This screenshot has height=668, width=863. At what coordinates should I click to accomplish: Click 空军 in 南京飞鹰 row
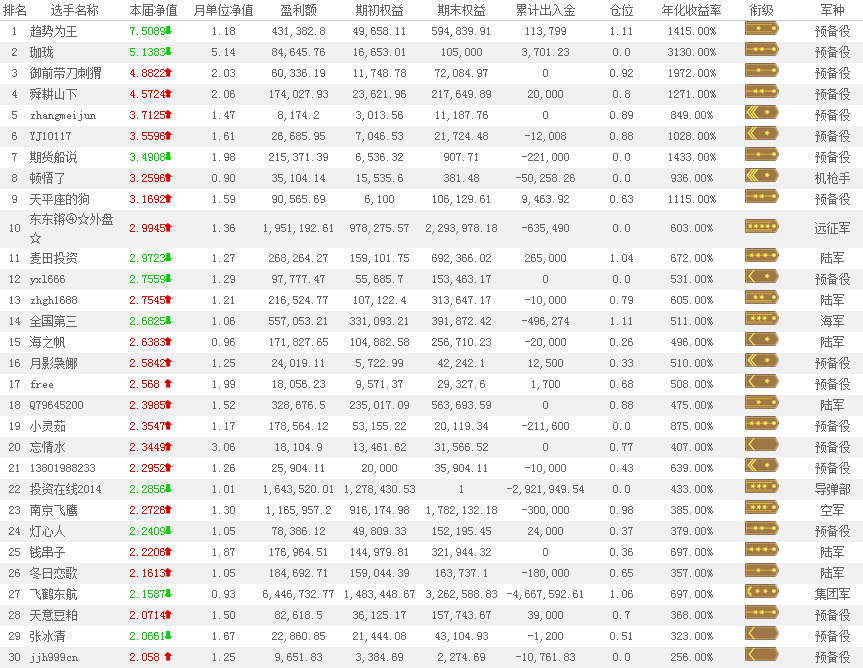tap(832, 510)
